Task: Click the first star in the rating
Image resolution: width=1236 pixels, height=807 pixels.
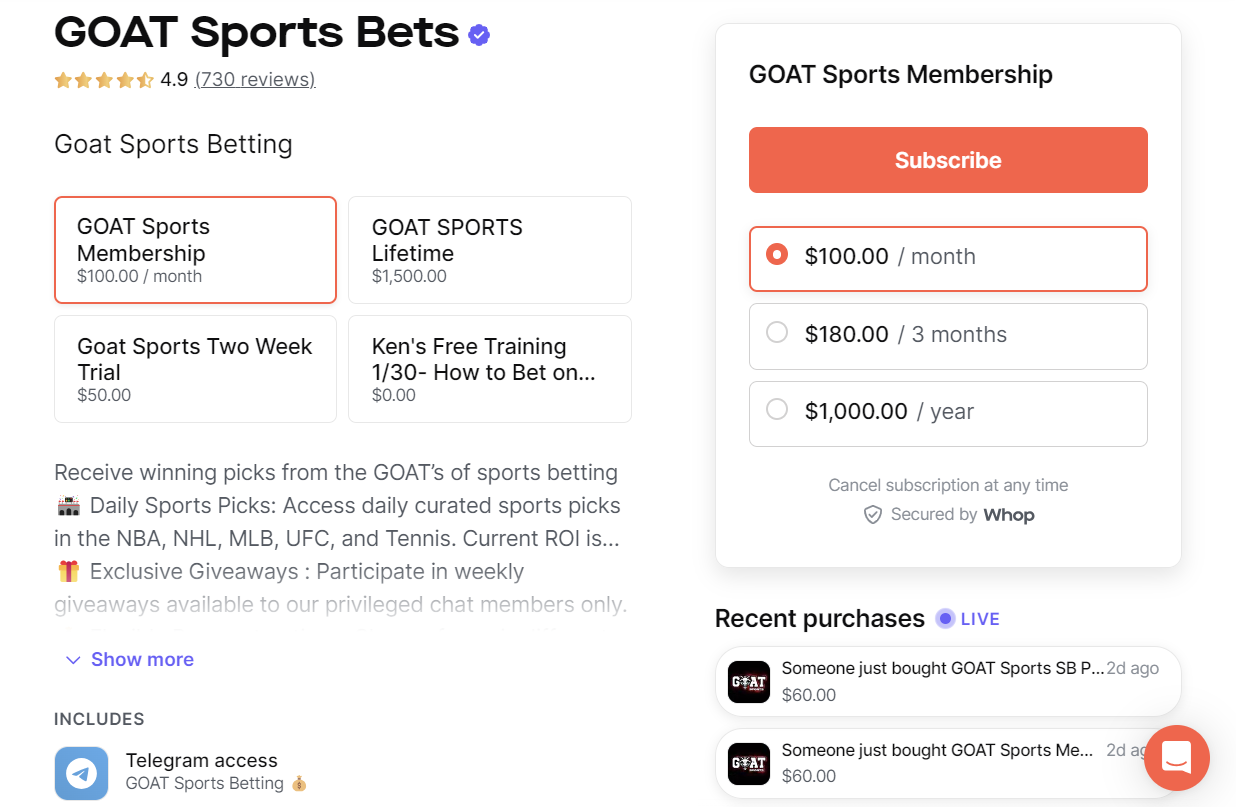Action: pos(62,80)
